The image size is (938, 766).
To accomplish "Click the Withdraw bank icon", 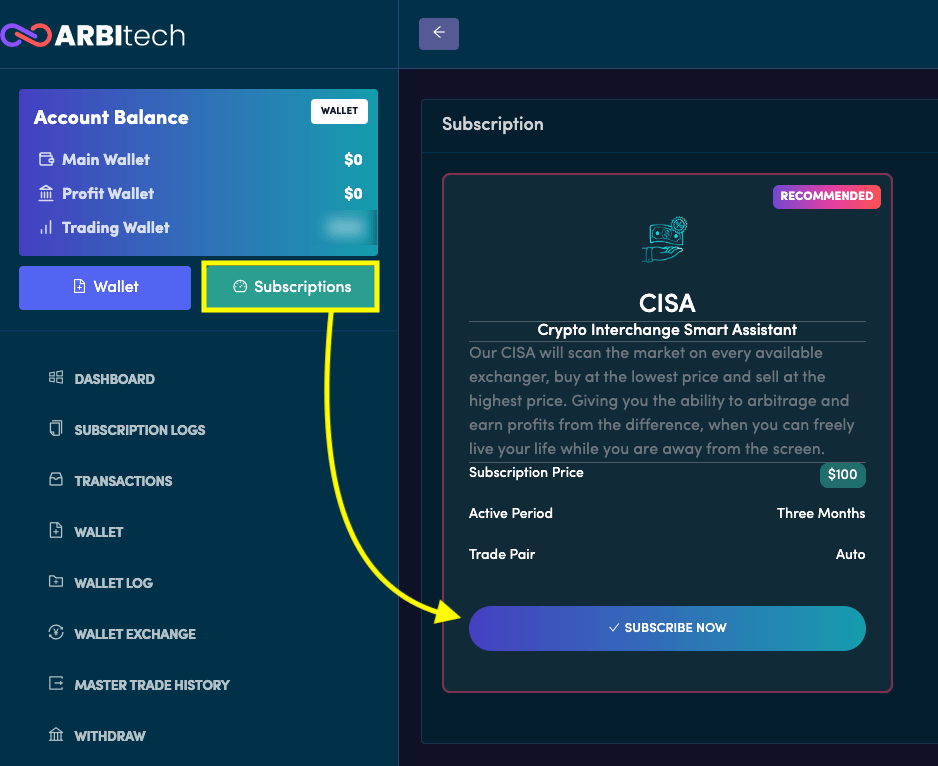I will coord(55,735).
